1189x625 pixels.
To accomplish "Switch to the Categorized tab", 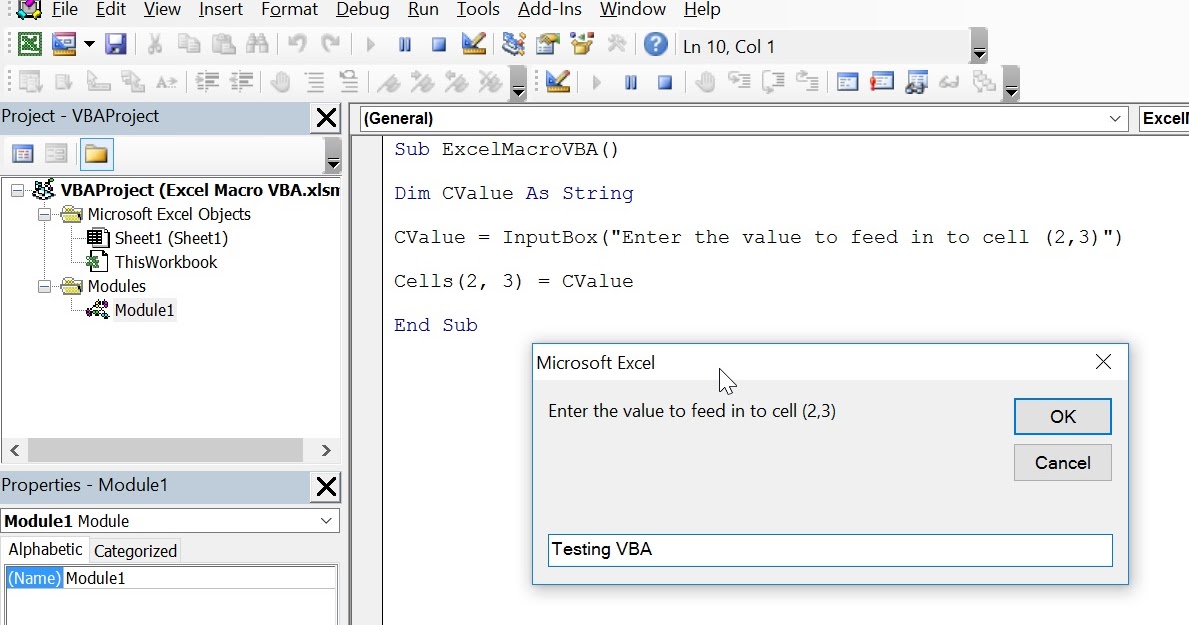I will click(x=135, y=551).
